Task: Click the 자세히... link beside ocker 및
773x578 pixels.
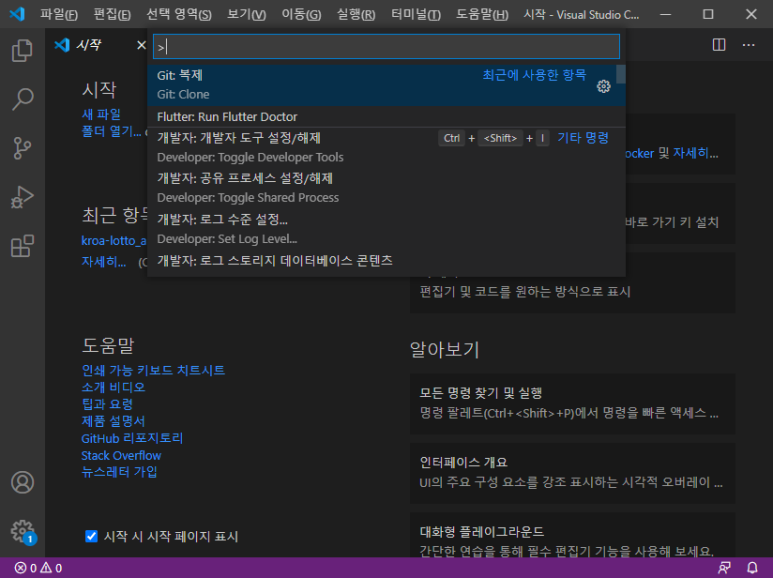Action: click(x=695, y=153)
